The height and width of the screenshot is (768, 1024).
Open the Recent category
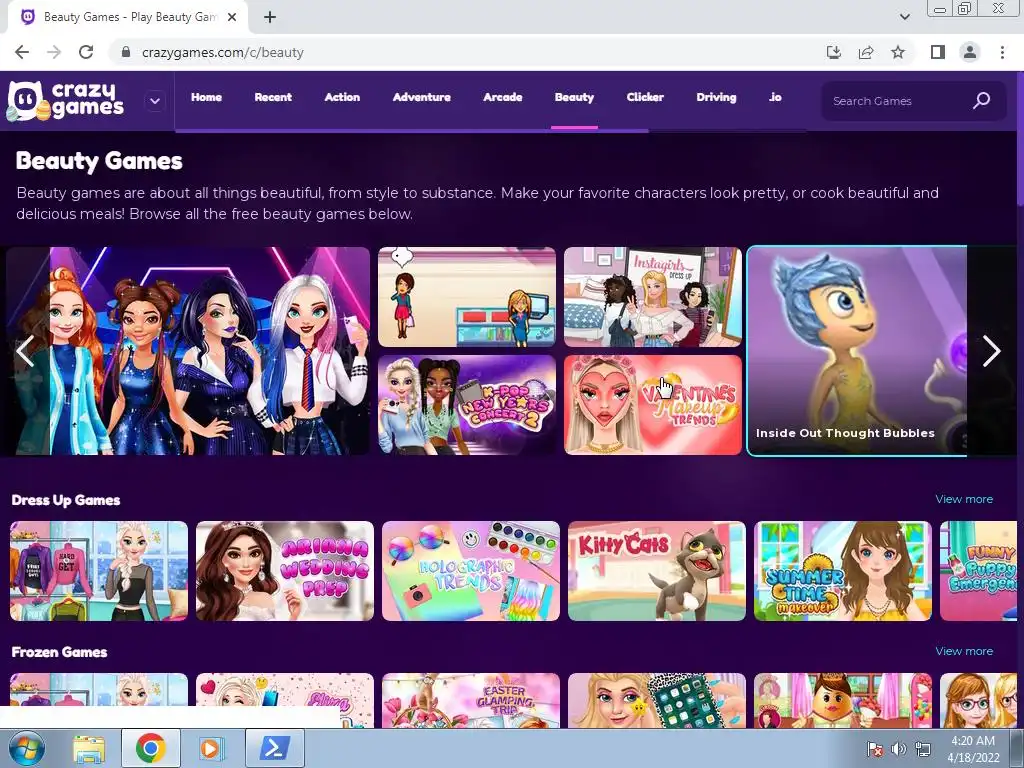tap(273, 97)
